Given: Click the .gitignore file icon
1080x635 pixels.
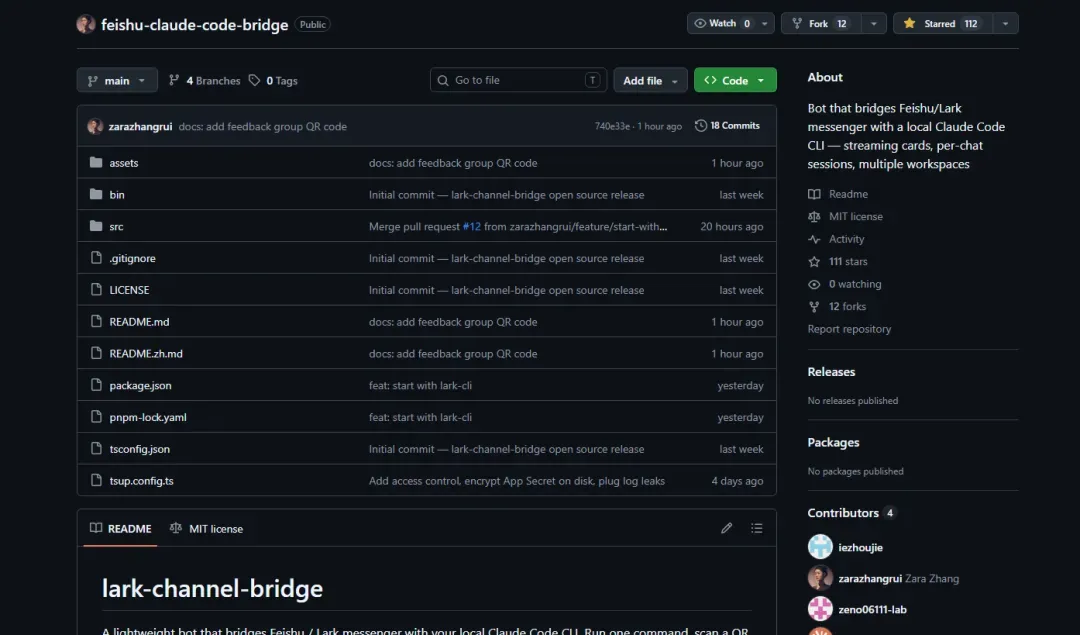Looking at the screenshot, I should pyautogui.click(x=96, y=258).
